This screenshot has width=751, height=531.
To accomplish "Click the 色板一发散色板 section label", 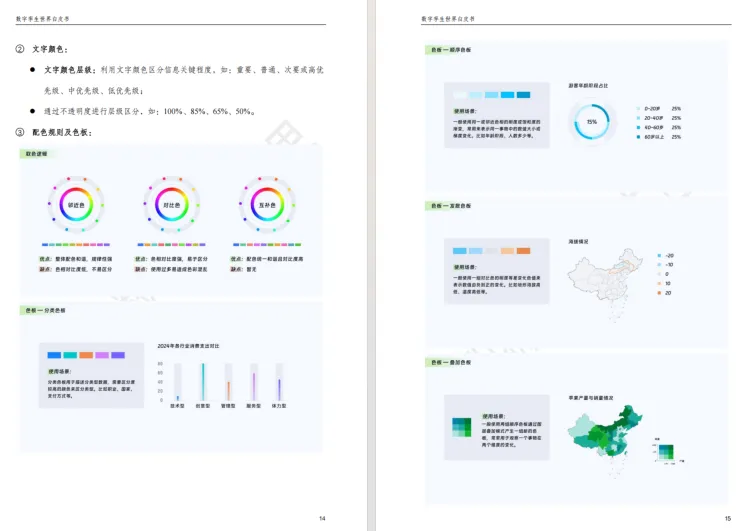I will pyautogui.click(x=450, y=206).
